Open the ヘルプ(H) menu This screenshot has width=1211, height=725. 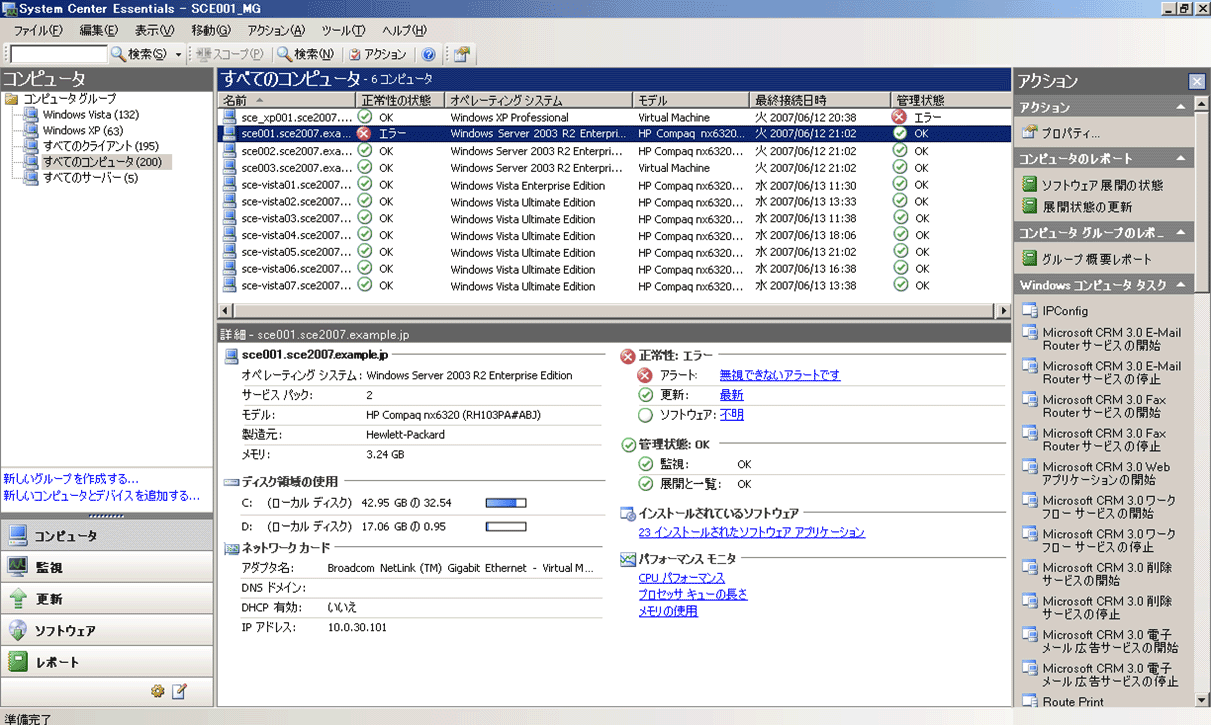coord(404,31)
